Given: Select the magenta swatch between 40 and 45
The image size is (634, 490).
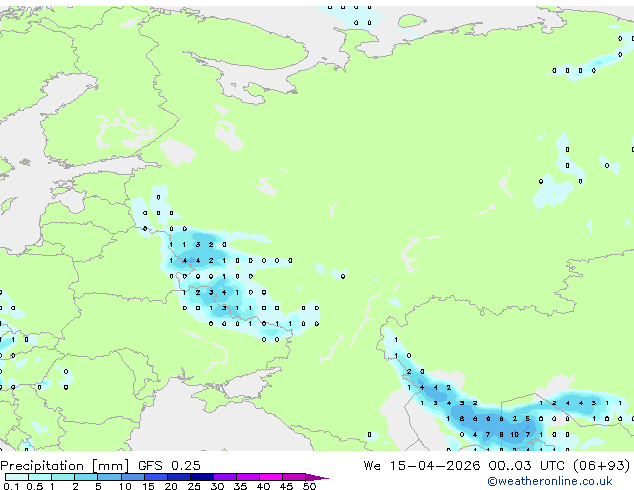Looking at the screenshot, I should [x=272, y=477].
